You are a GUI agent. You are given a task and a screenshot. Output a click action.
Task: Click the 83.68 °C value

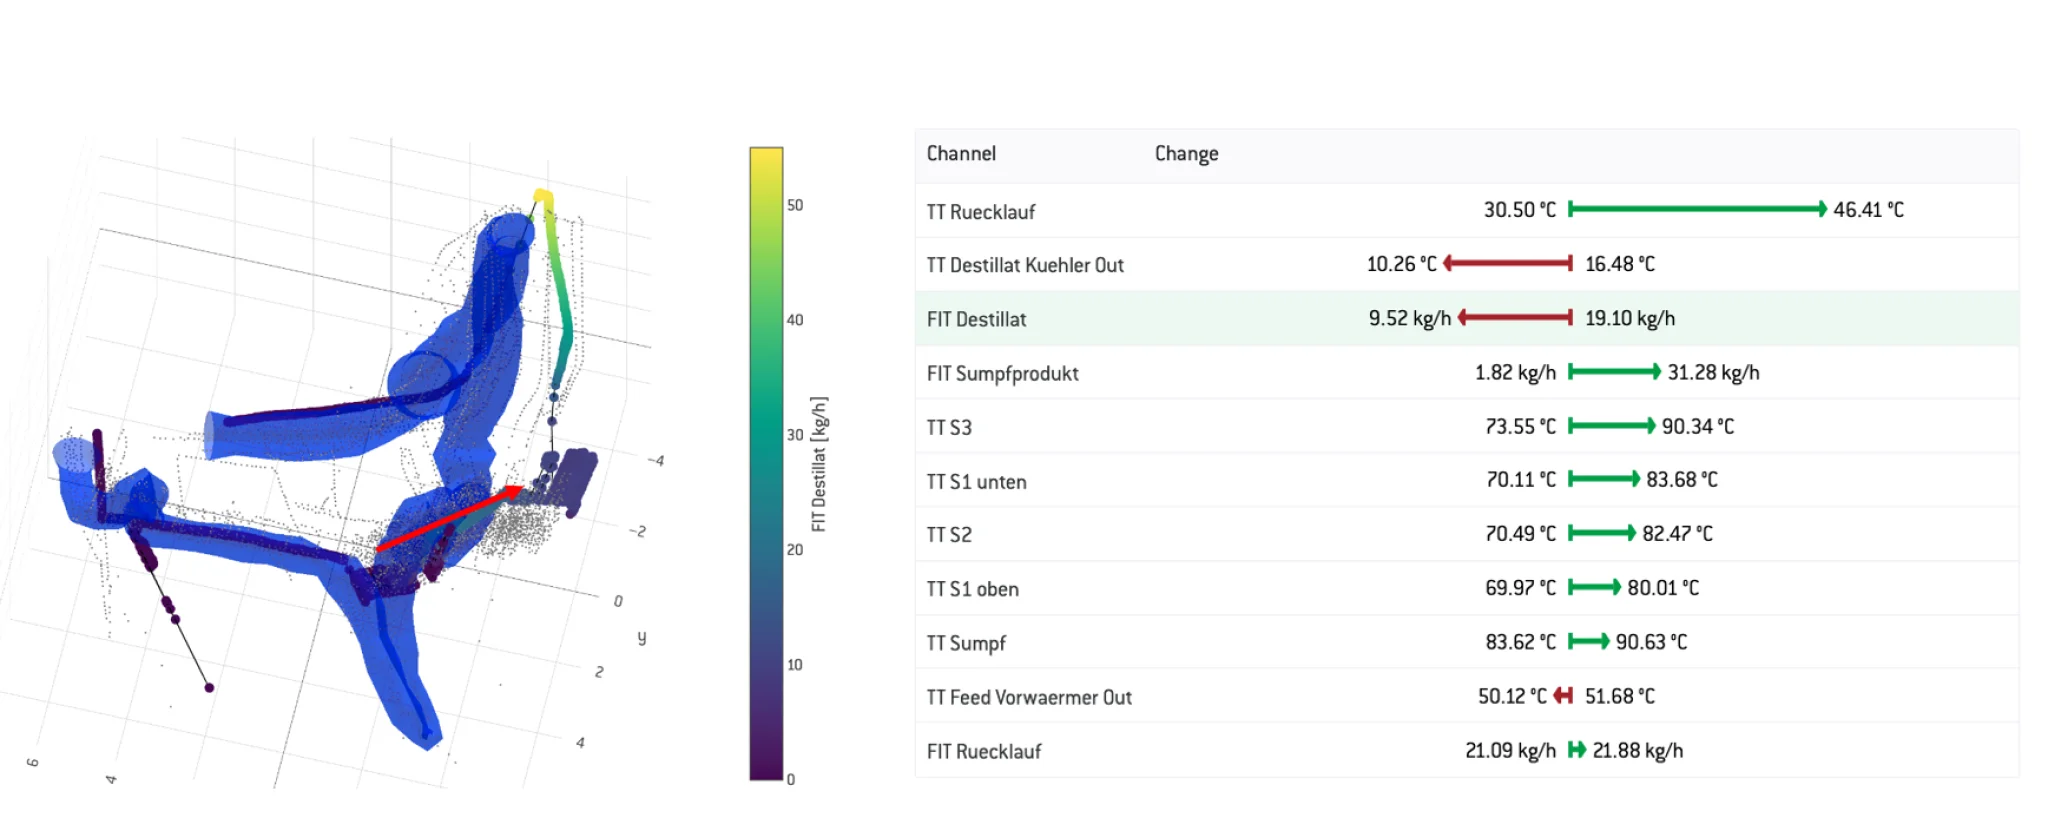[x=1682, y=480]
